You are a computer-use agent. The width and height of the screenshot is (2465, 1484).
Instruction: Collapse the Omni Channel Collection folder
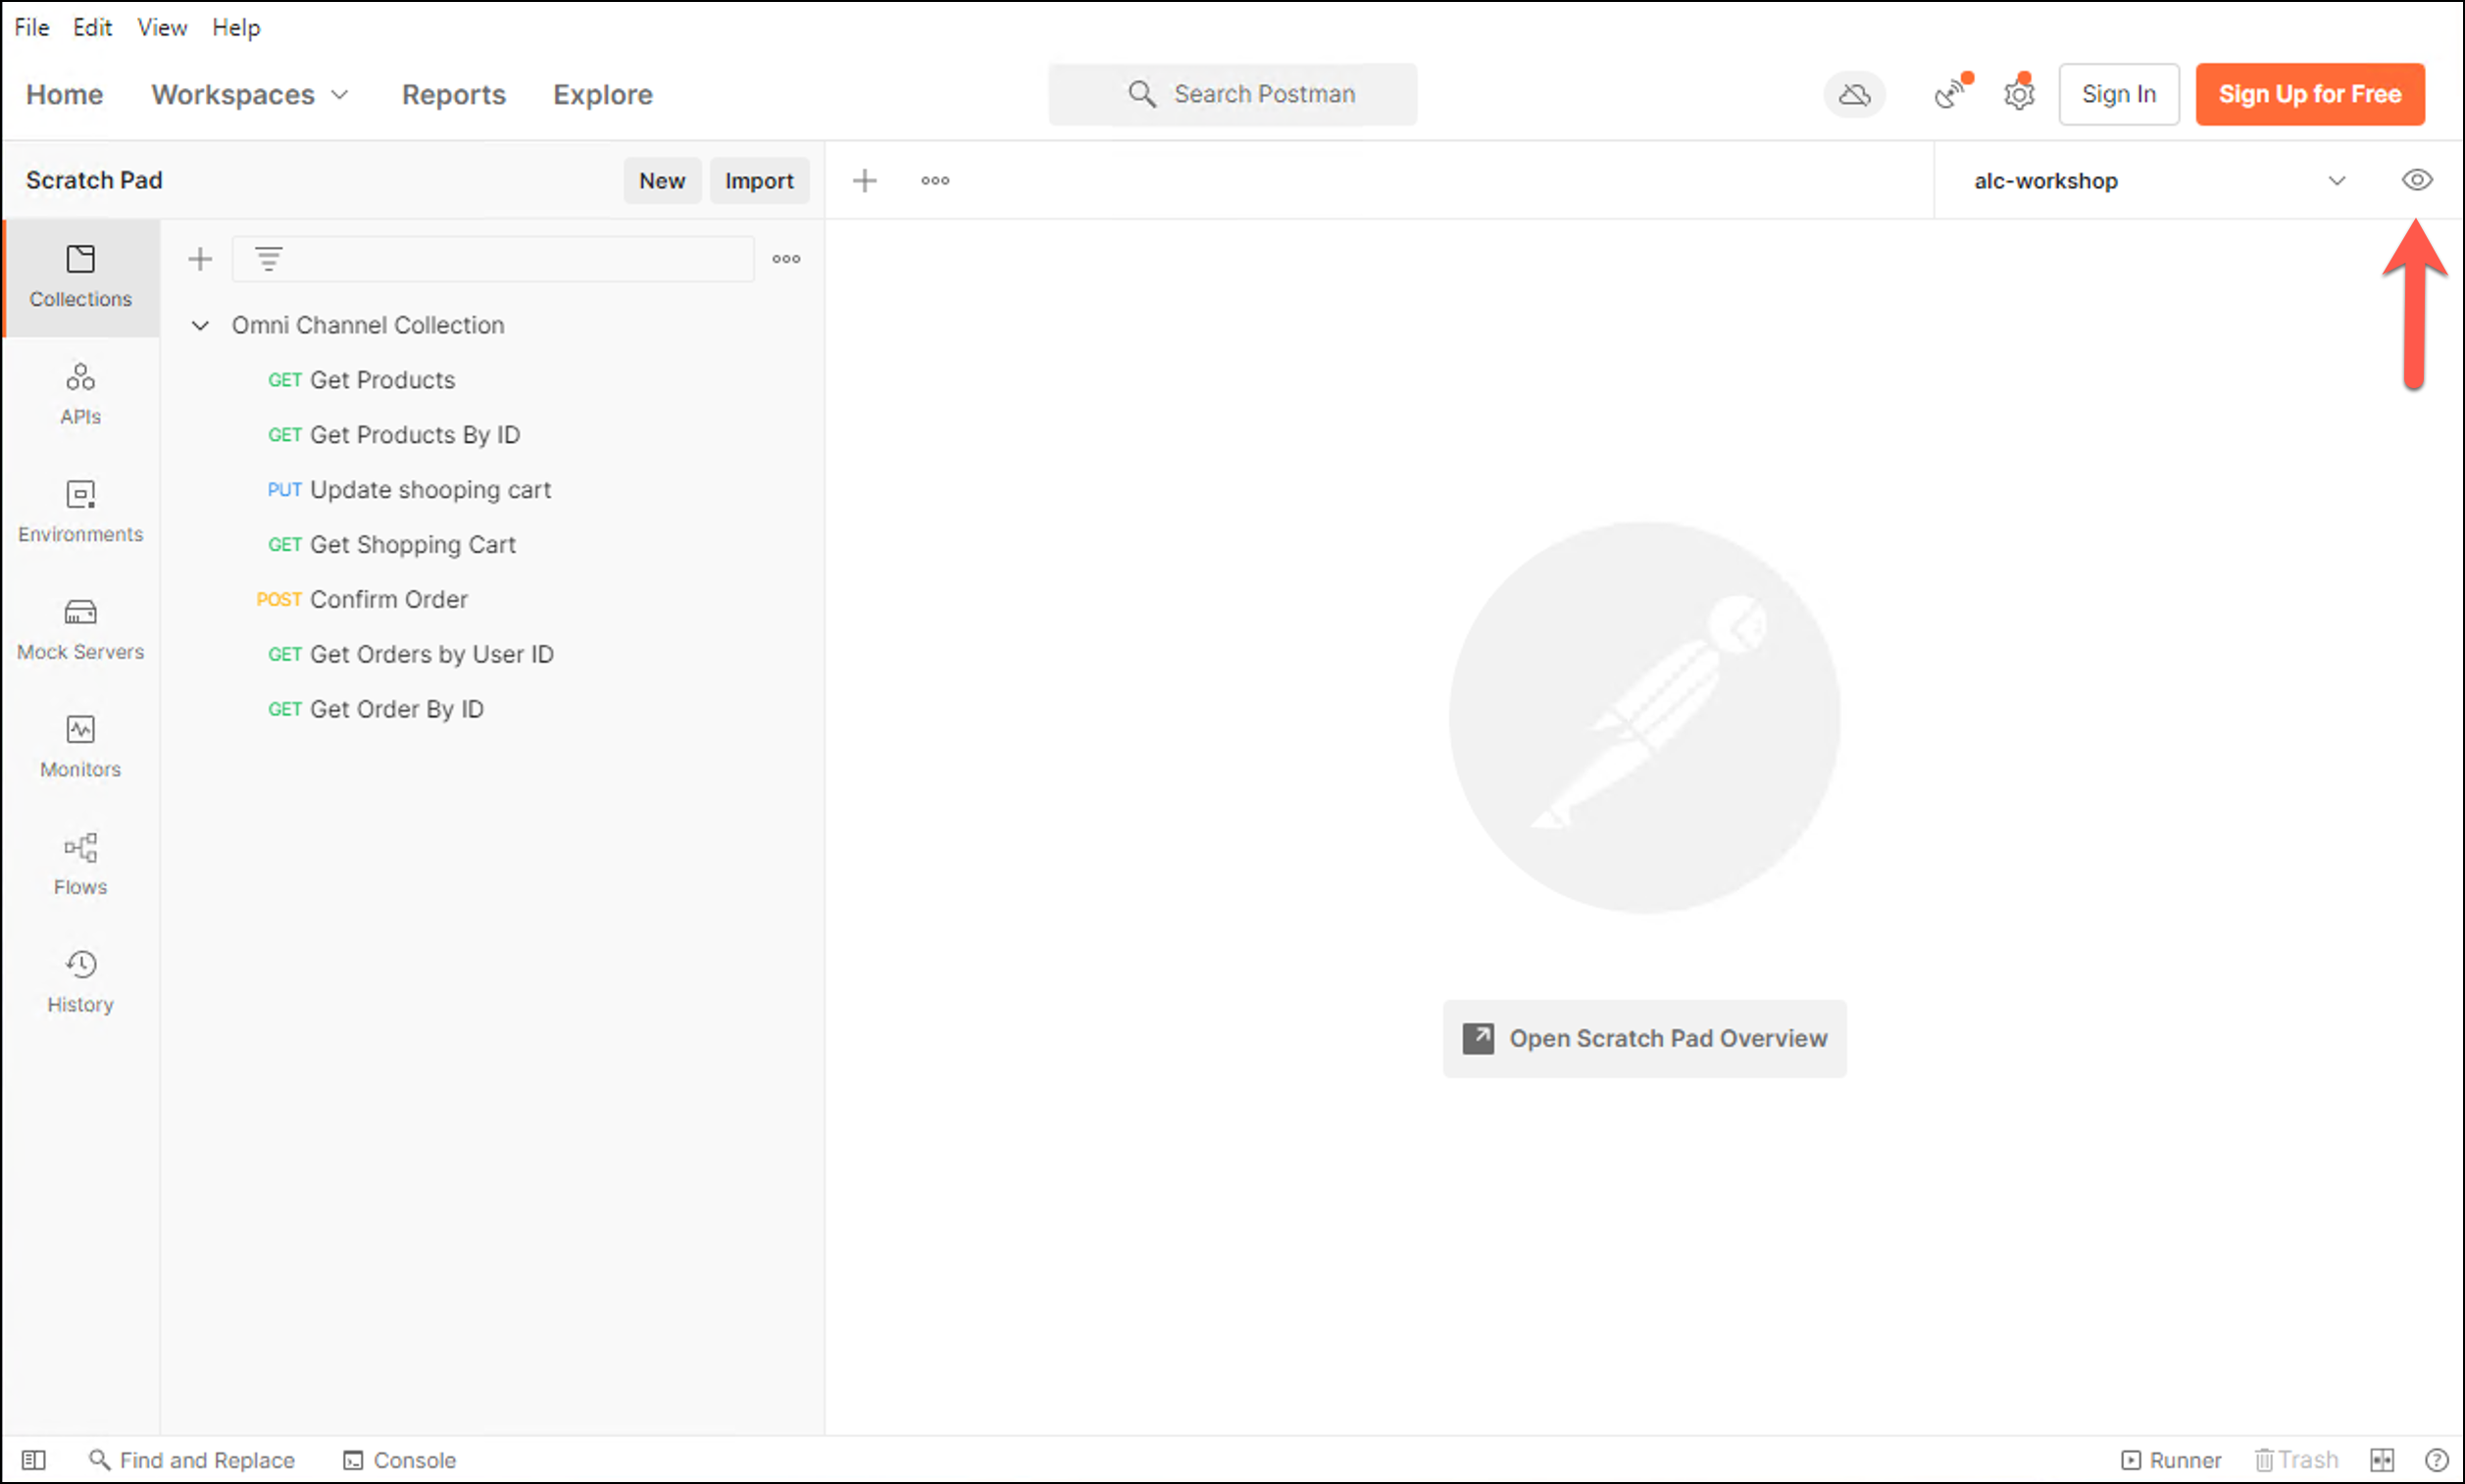coord(200,325)
